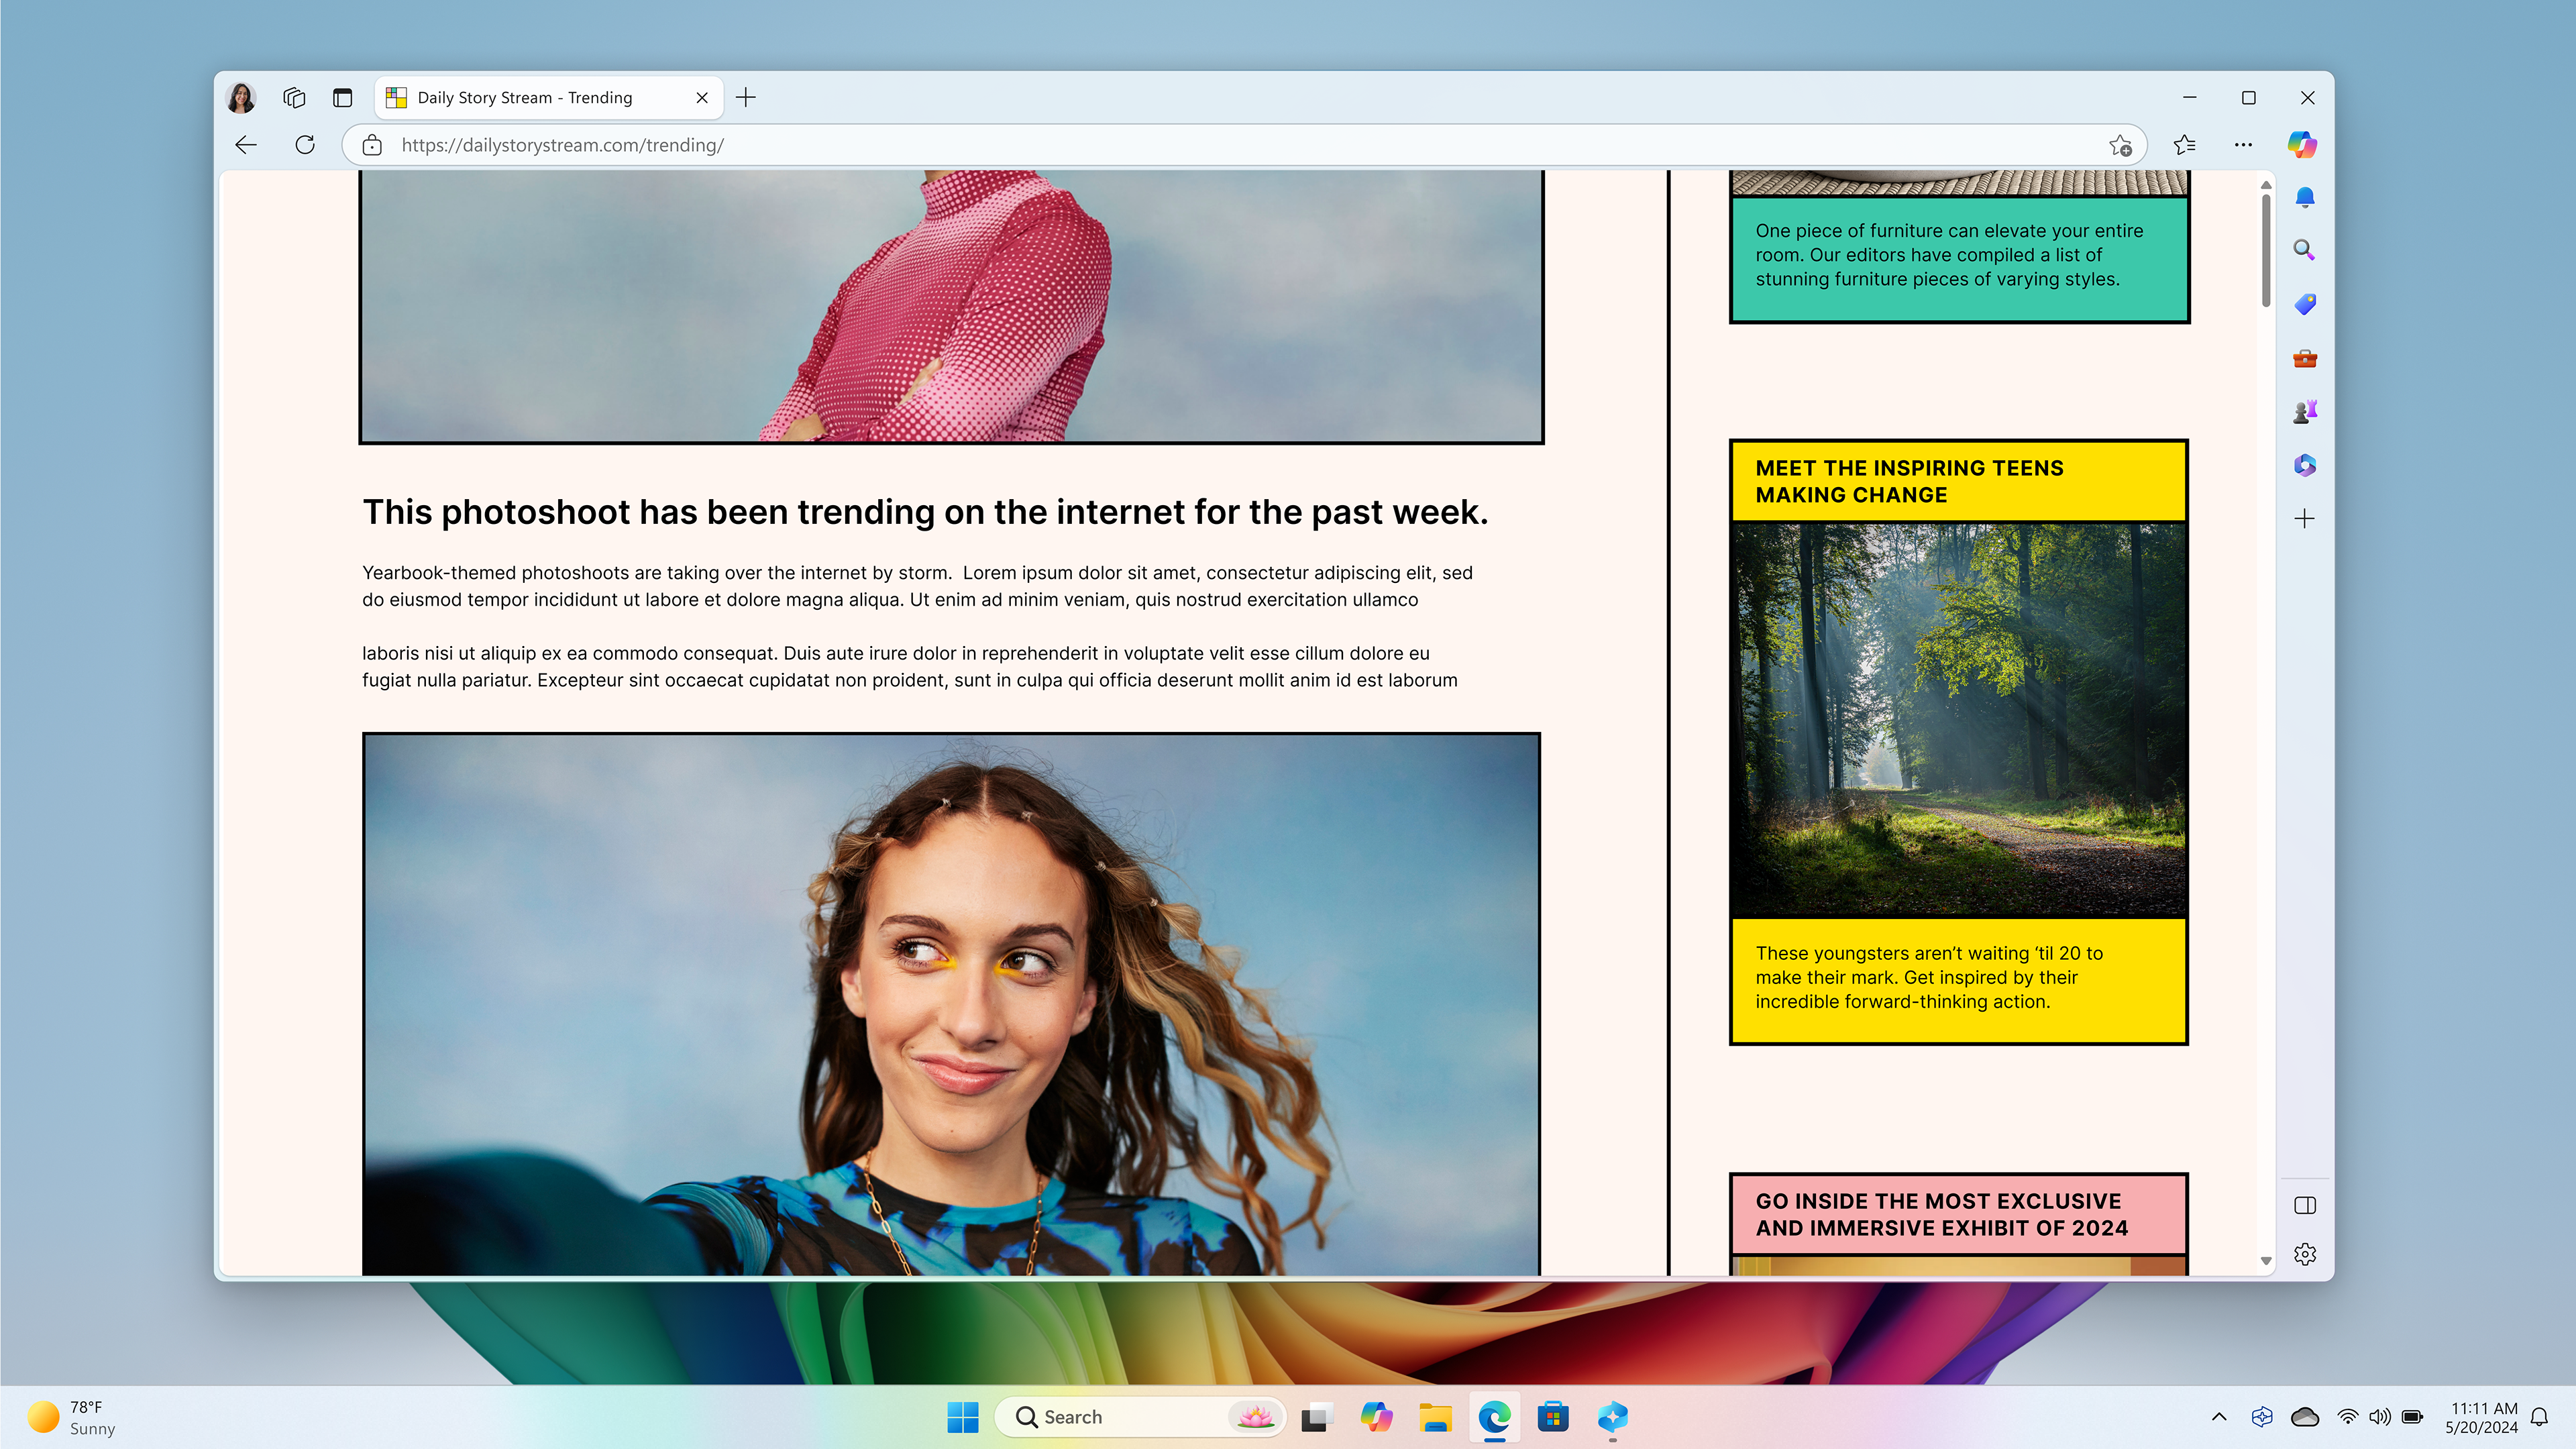The width and height of the screenshot is (2576, 1449).
Task: Open the forest path article image
Action: tap(1959, 719)
